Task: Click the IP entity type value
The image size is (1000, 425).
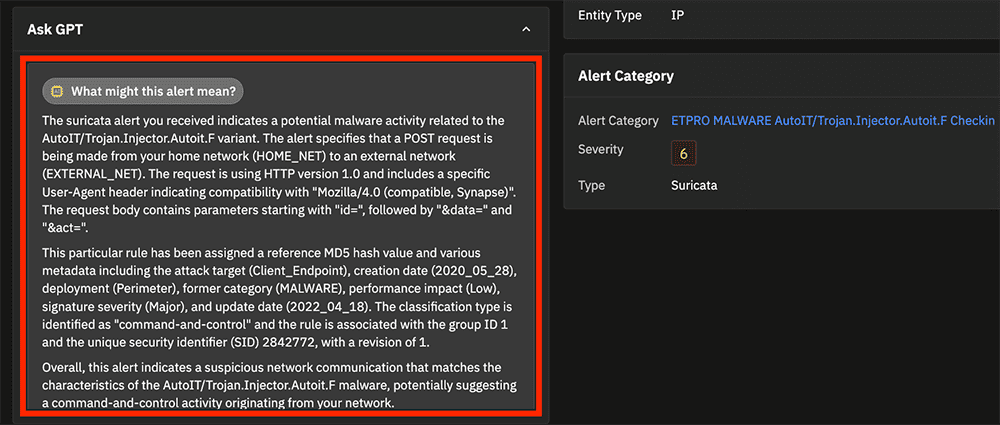Action: pyautogui.click(x=678, y=16)
